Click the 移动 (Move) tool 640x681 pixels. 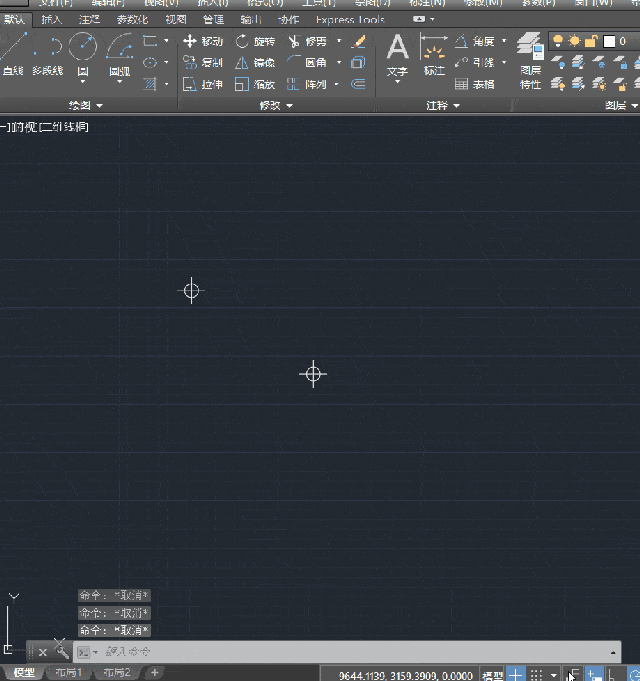[x=203, y=41]
